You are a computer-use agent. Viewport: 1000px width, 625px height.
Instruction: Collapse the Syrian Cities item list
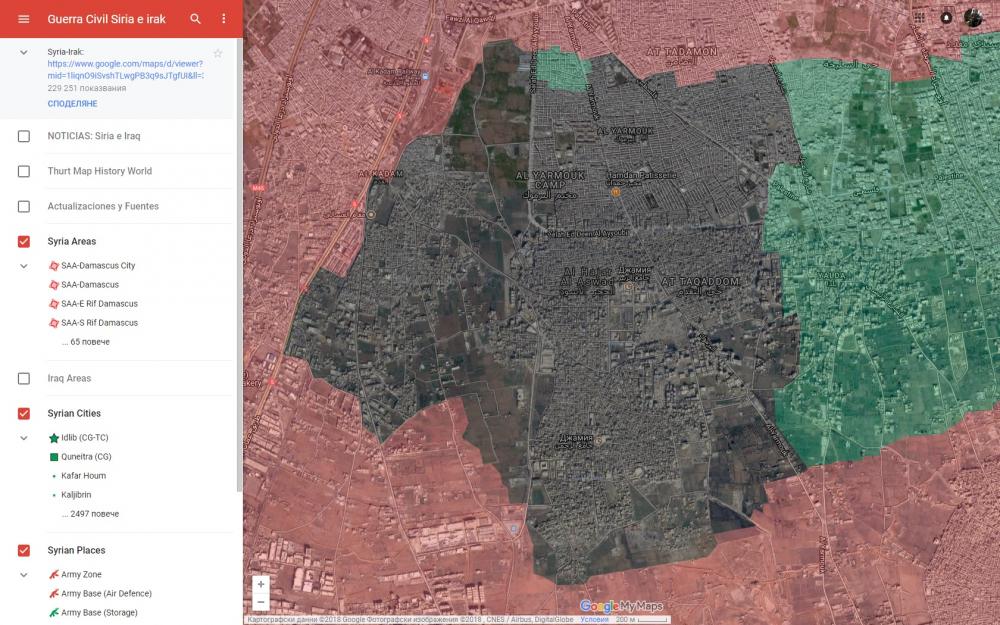24,438
